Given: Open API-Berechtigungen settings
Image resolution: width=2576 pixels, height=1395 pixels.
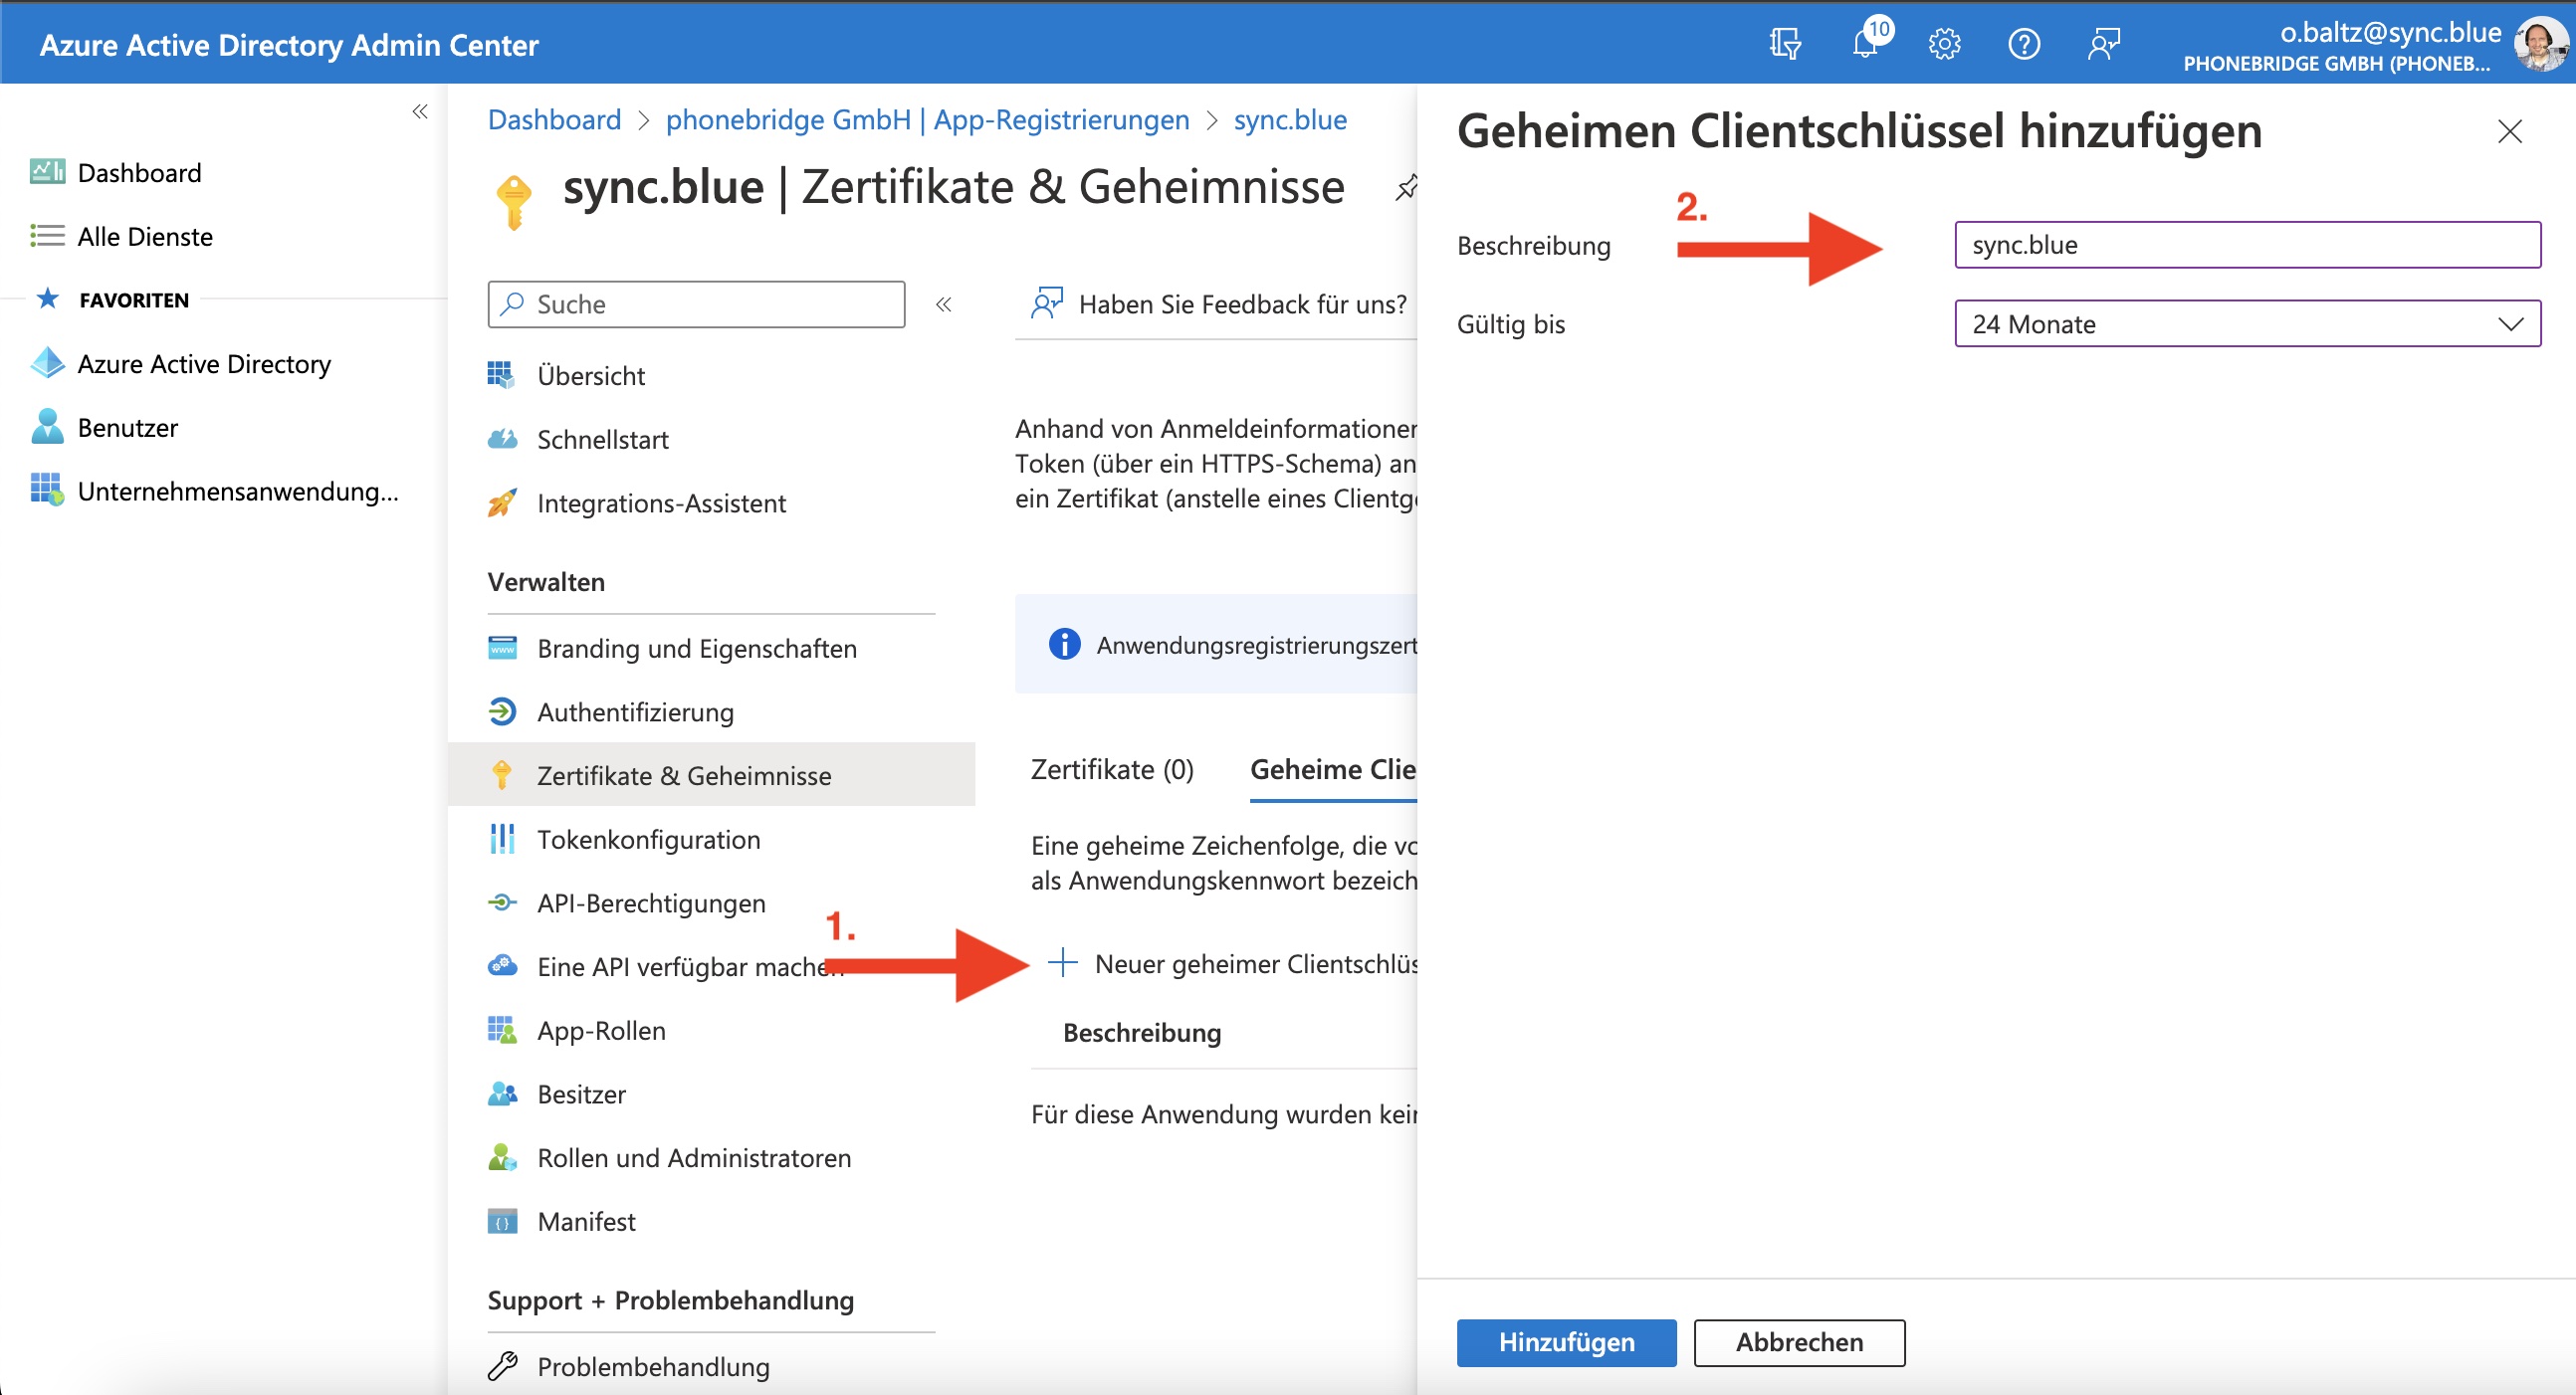Looking at the screenshot, I should [650, 902].
